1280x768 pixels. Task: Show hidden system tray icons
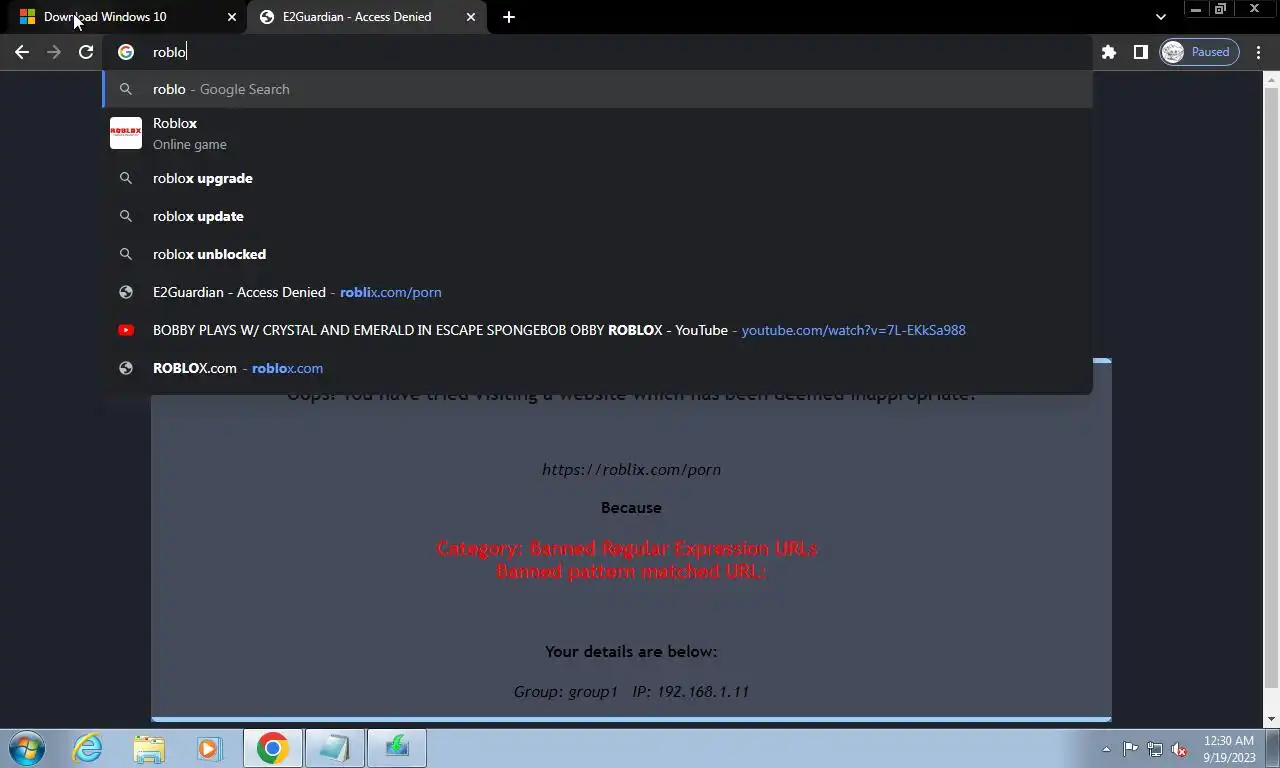click(1106, 749)
